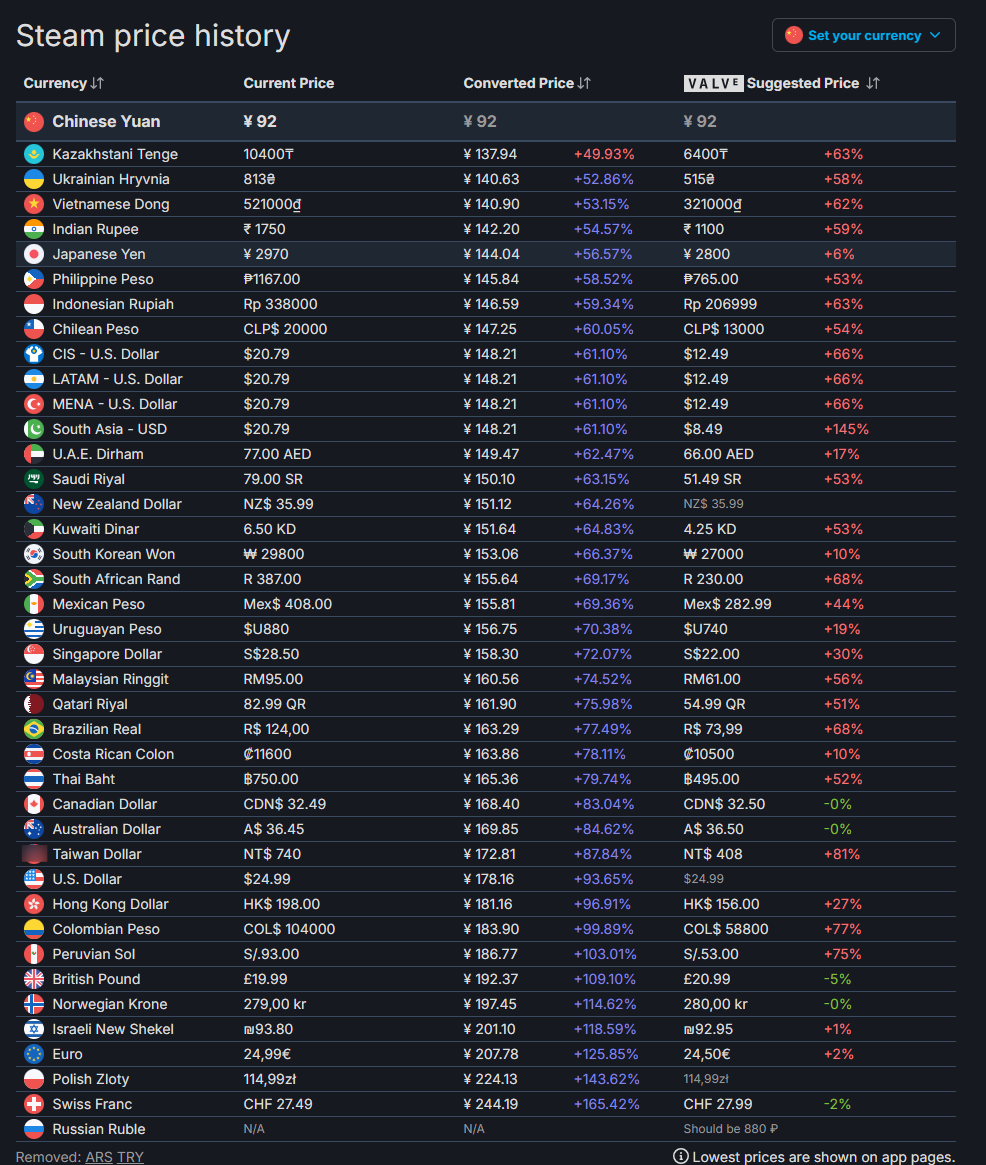Viewport: 986px width, 1165px height.
Task: Click the Swiss Franc flag icon
Action: (x=34, y=1104)
